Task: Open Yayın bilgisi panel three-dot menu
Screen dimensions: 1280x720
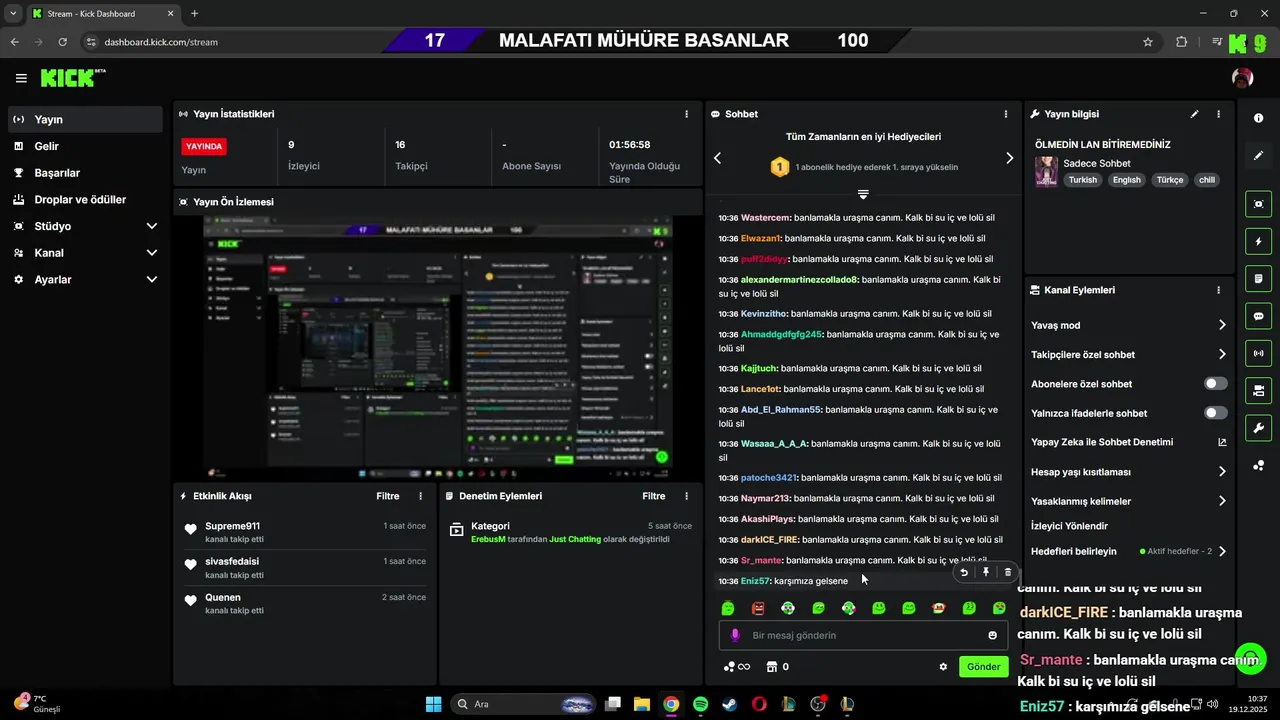Action: click(x=1218, y=114)
